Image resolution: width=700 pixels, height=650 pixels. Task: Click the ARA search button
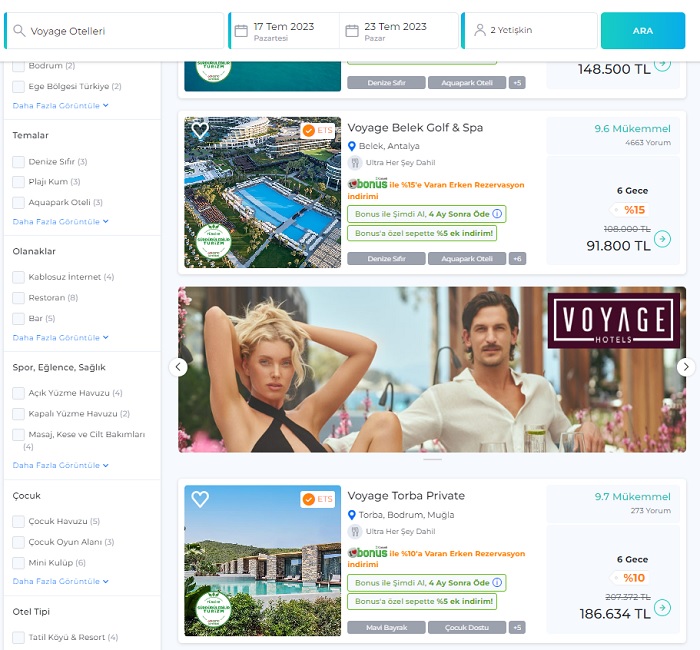pos(643,31)
